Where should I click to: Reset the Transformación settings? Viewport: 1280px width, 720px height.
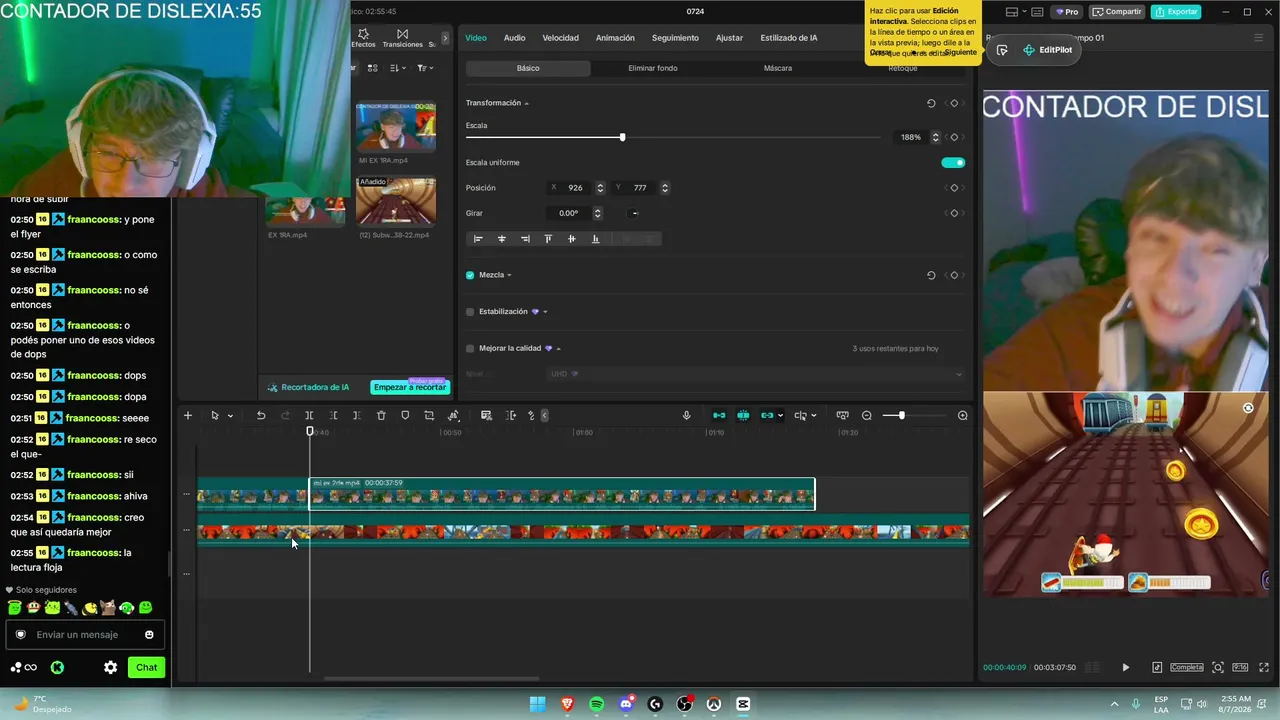tap(931, 103)
